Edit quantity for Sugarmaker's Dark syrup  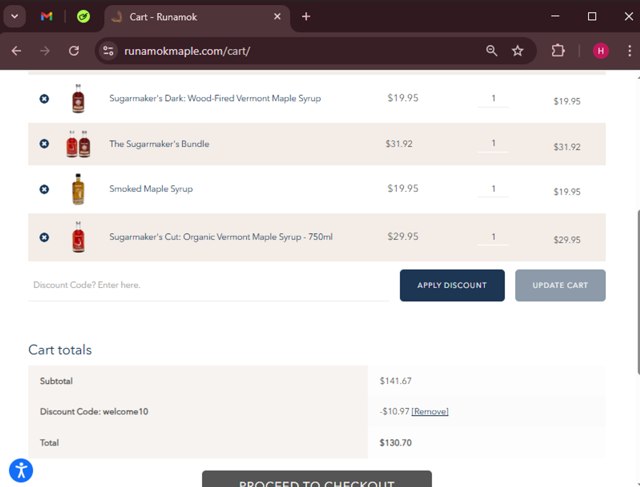493,98
